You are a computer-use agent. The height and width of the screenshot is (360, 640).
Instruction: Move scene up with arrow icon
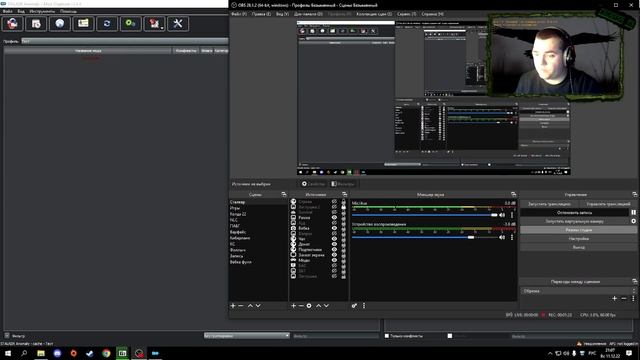tap(250, 306)
